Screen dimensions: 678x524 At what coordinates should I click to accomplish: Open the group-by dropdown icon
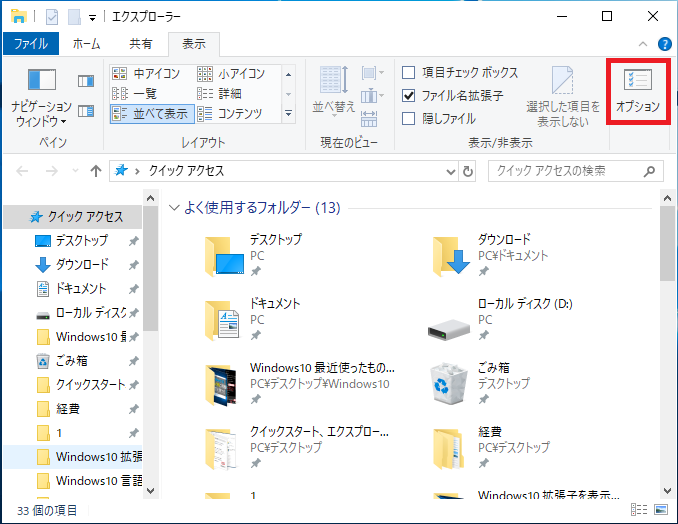(373, 73)
